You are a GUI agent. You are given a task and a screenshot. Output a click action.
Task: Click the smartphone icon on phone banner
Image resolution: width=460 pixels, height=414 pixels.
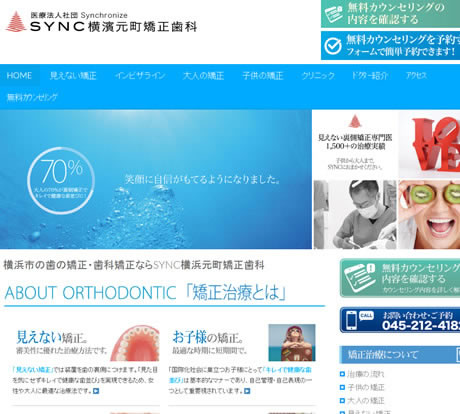[351, 320]
